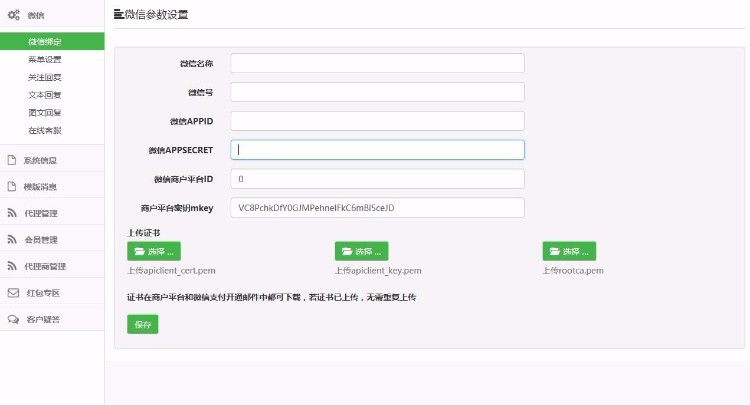Image resolution: width=750 pixels, height=405 pixels.
Task: Click the 微信名称 field label
Action: (196, 64)
